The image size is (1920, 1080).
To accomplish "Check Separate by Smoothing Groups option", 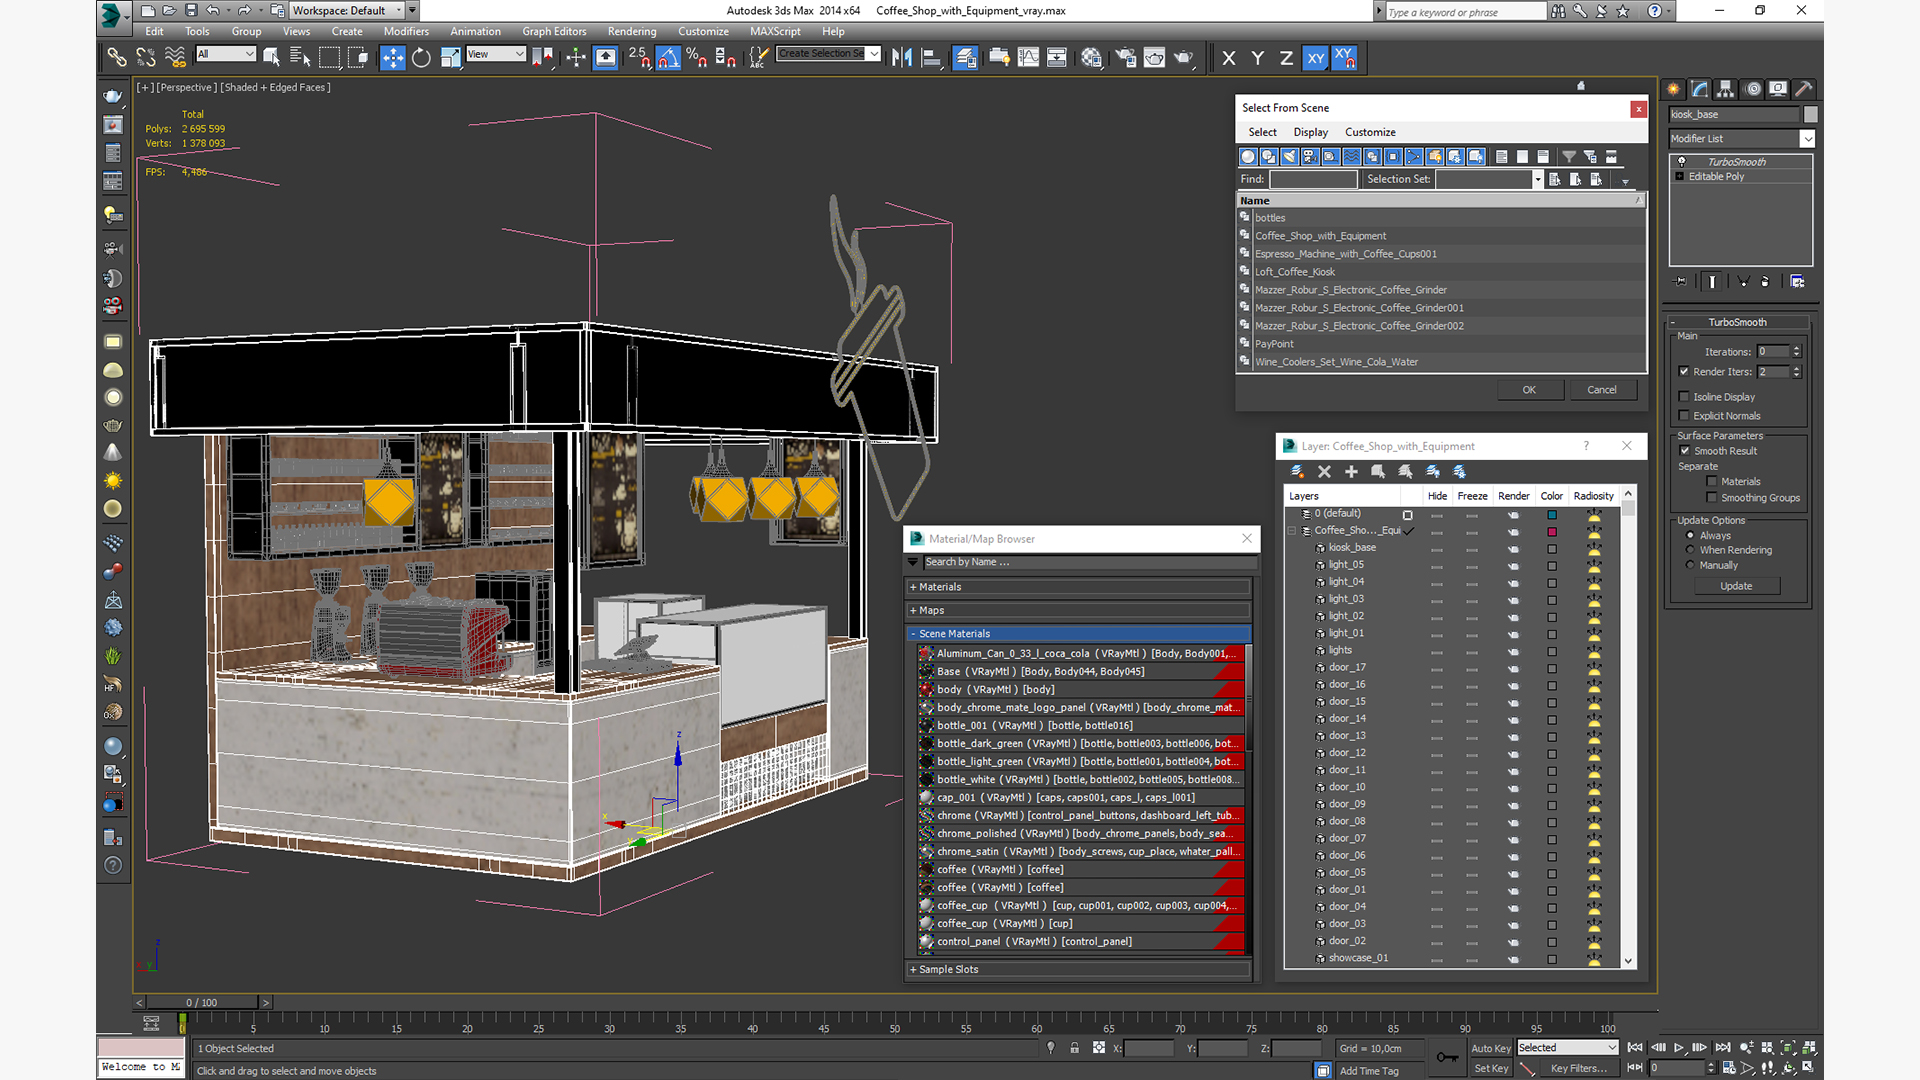I will [x=1712, y=498].
